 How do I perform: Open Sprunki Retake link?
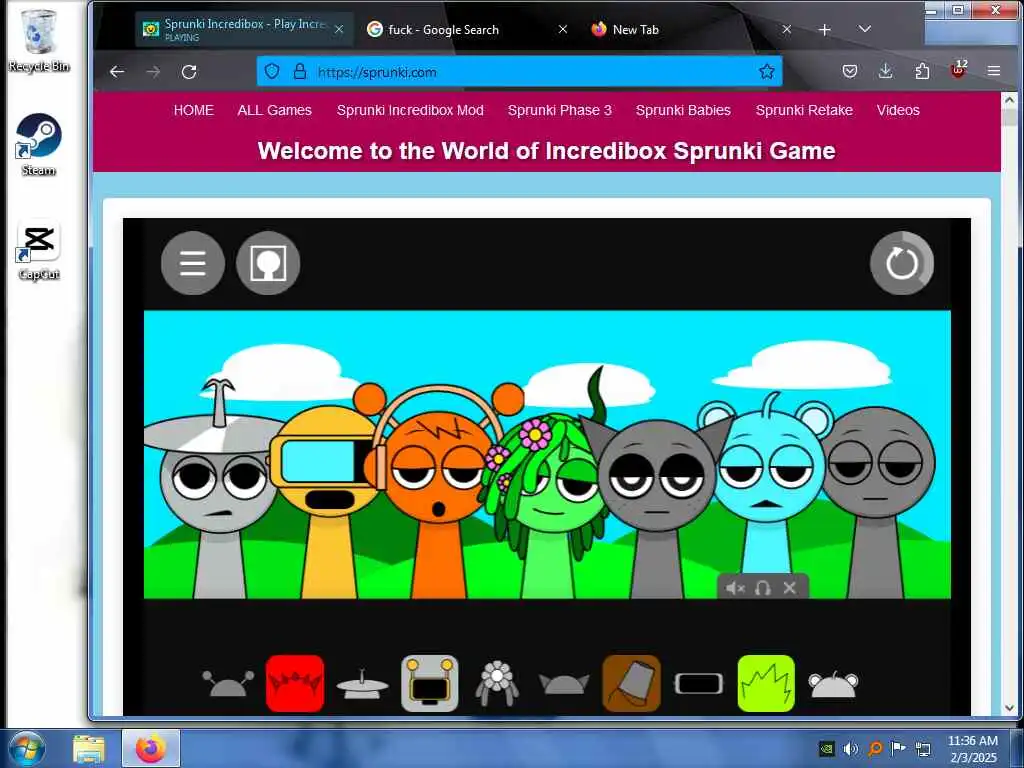(804, 110)
